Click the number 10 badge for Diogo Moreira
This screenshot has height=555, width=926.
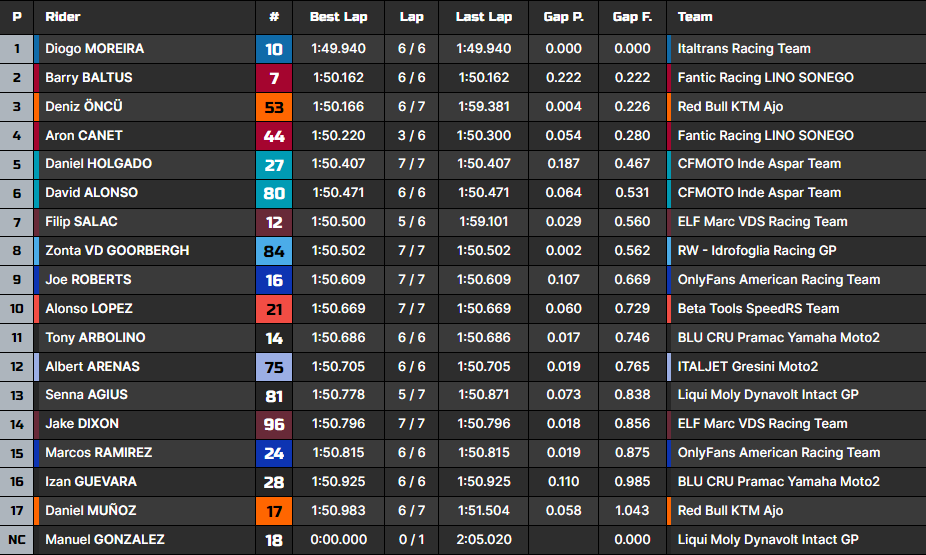274,49
